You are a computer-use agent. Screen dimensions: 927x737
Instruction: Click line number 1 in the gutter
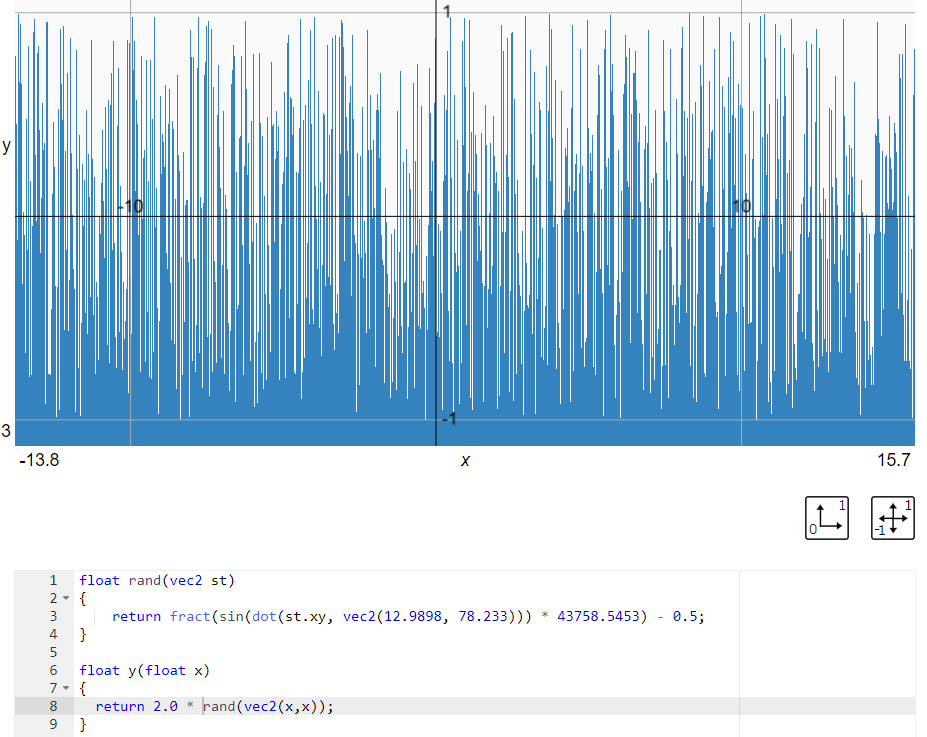[x=53, y=580]
